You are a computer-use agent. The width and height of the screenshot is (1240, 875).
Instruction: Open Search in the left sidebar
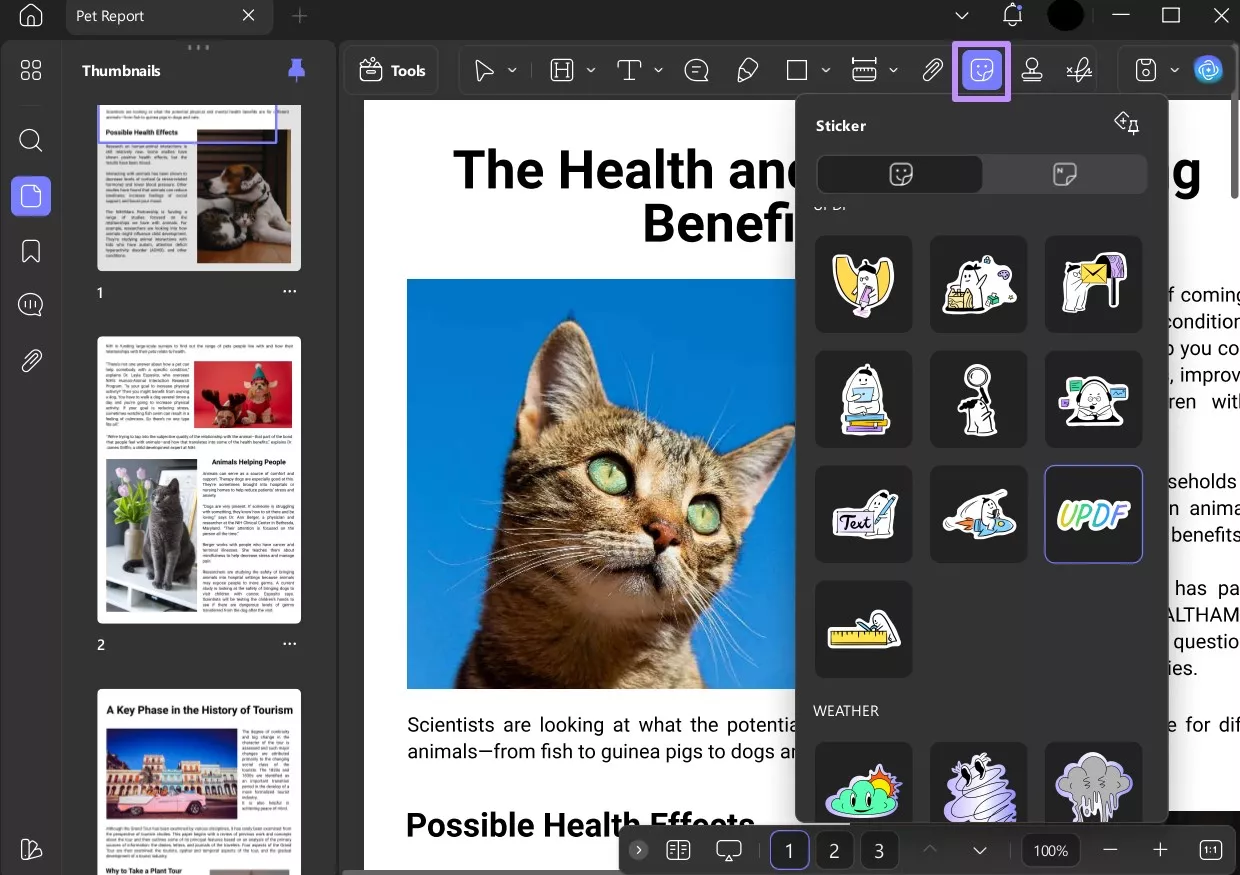[30, 140]
